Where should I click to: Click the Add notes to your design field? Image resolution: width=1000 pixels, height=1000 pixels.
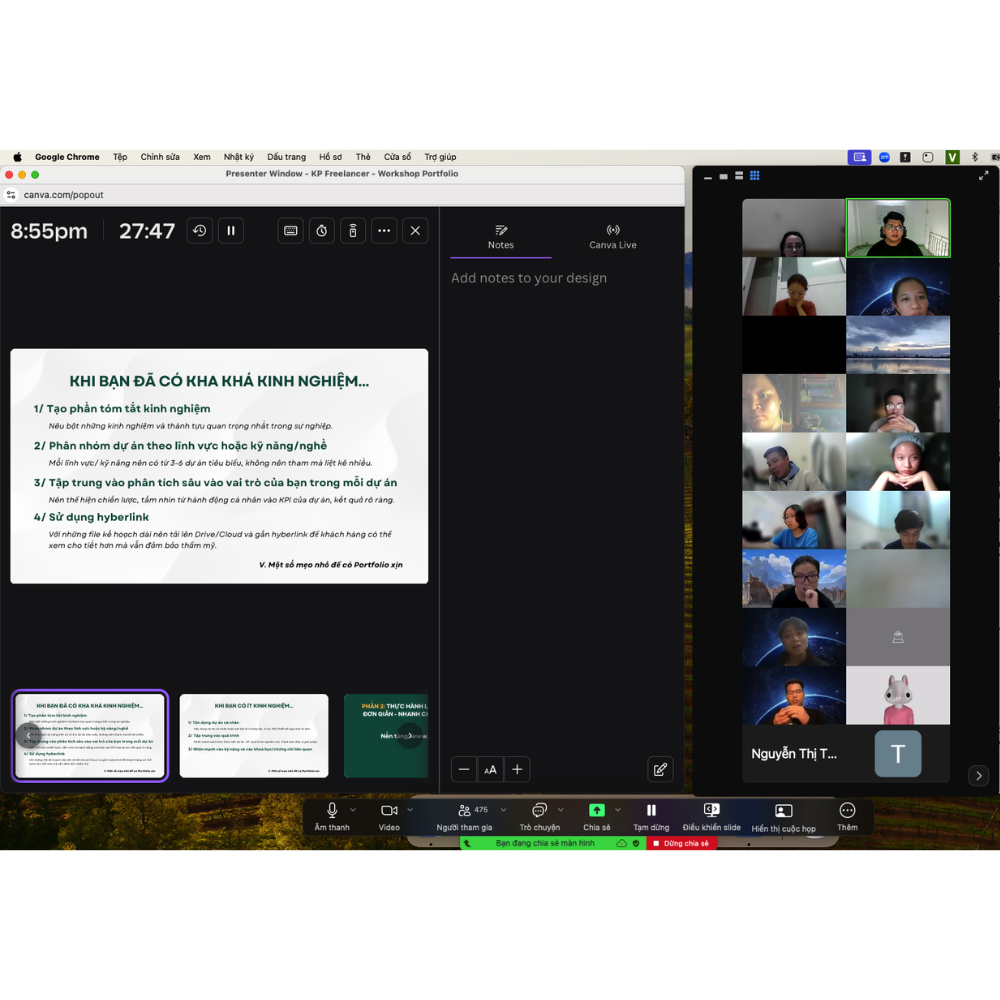pos(529,278)
